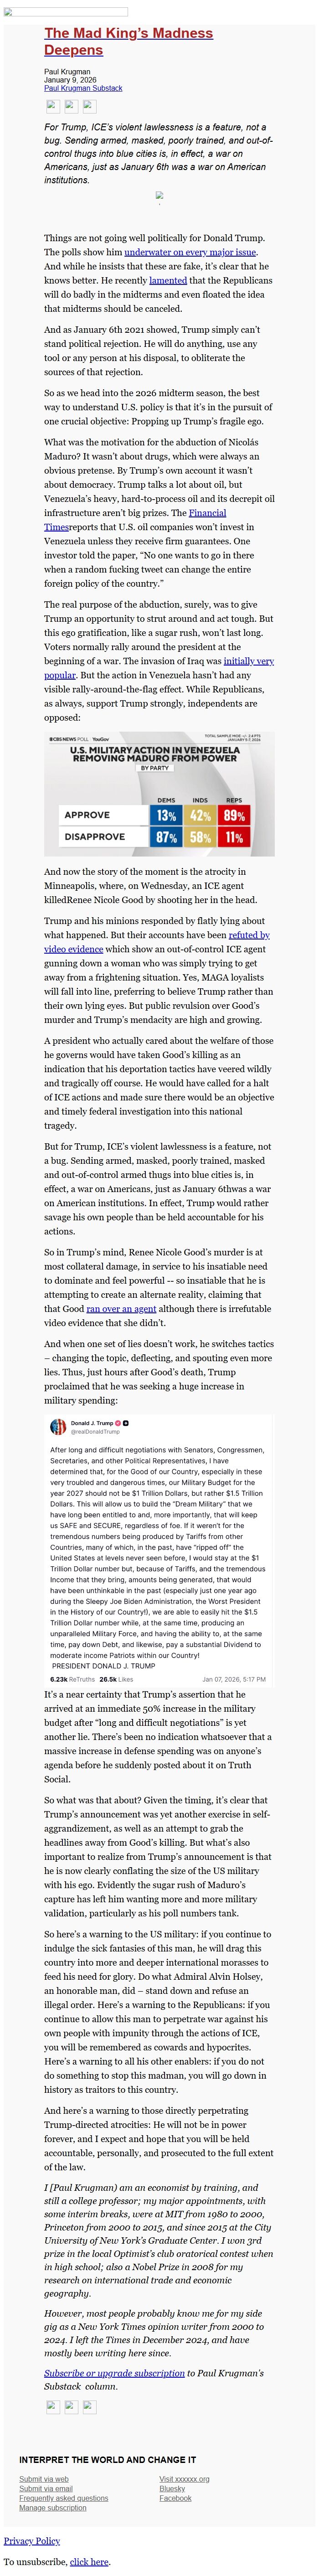This screenshot has width=319, height=2576.
Task: Click the last share icon below the article
Action: [x=89, y=2406]
